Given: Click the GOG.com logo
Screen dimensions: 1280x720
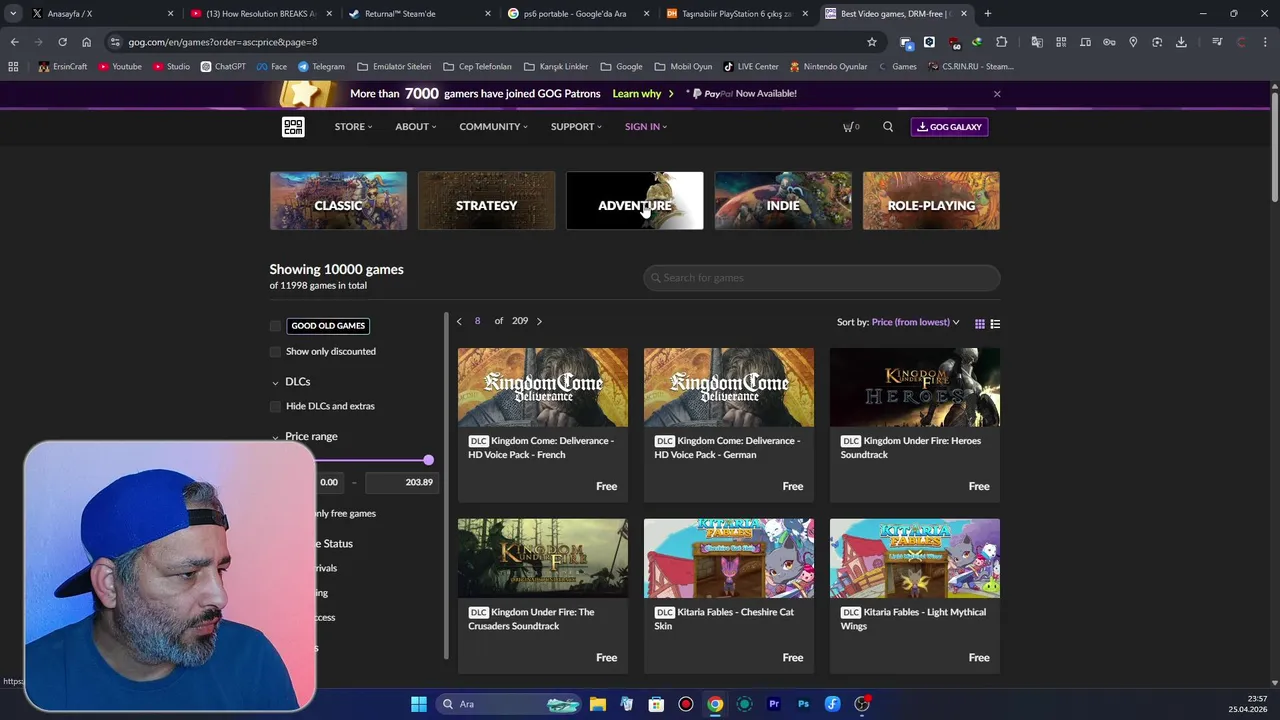Looking at the screenshot, I should click(x=293, y=127).
